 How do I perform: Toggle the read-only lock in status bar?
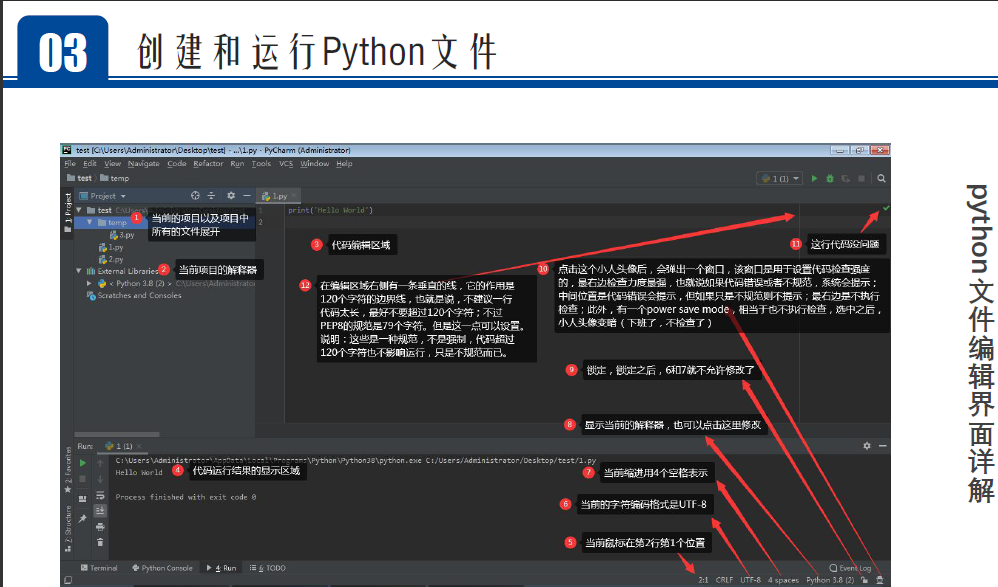(x=864, y=580)
